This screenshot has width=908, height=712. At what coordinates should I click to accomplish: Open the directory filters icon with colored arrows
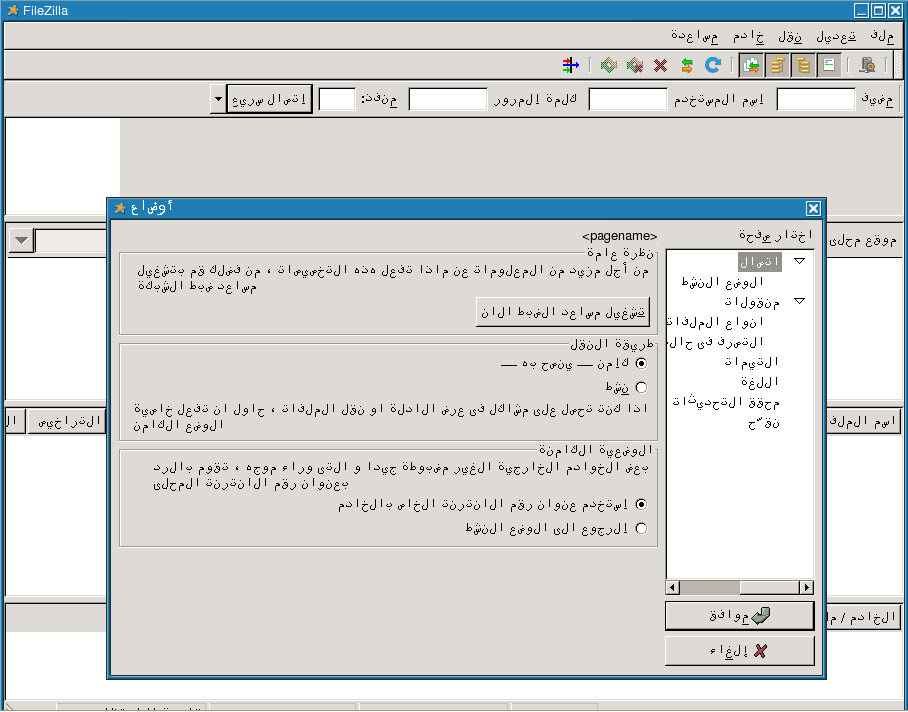[x=570, y=65]
